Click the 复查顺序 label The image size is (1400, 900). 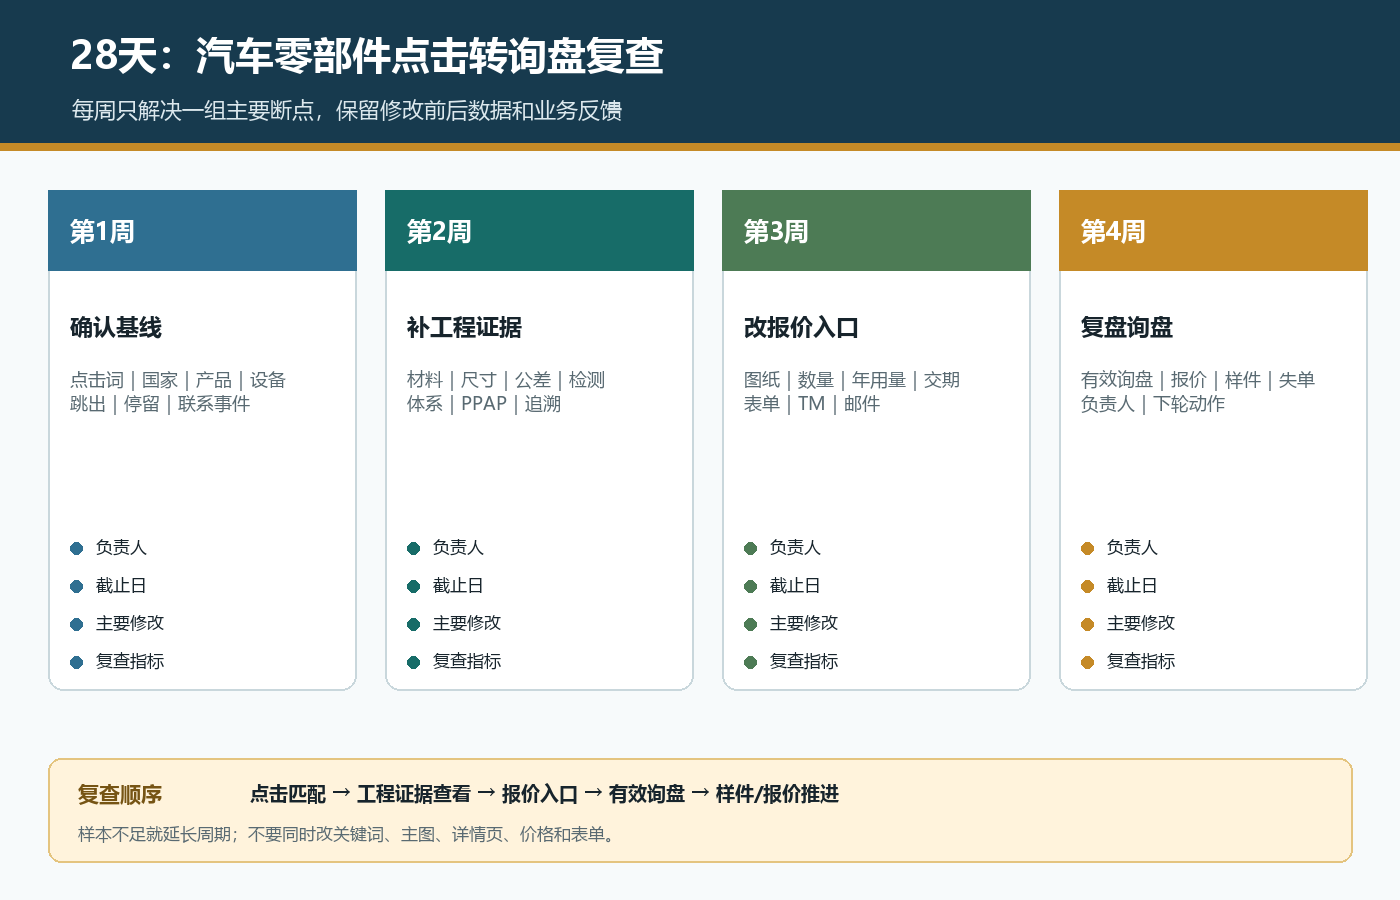point(120,795)
